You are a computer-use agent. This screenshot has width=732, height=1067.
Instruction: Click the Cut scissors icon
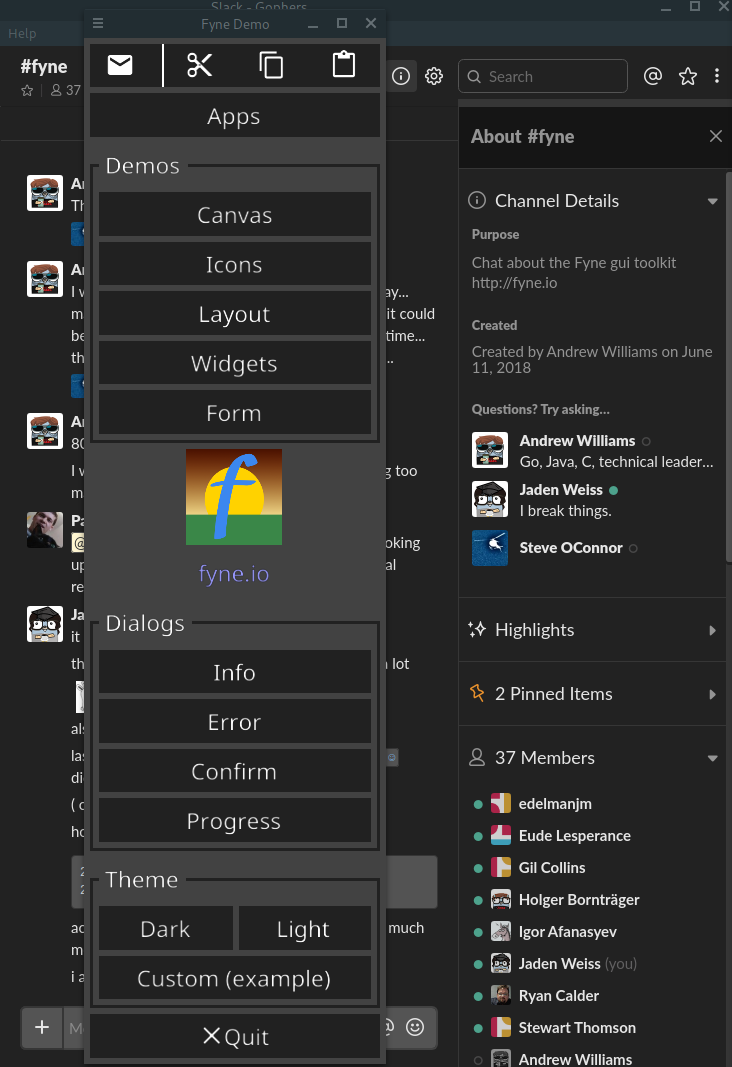[x=199, y=64]
